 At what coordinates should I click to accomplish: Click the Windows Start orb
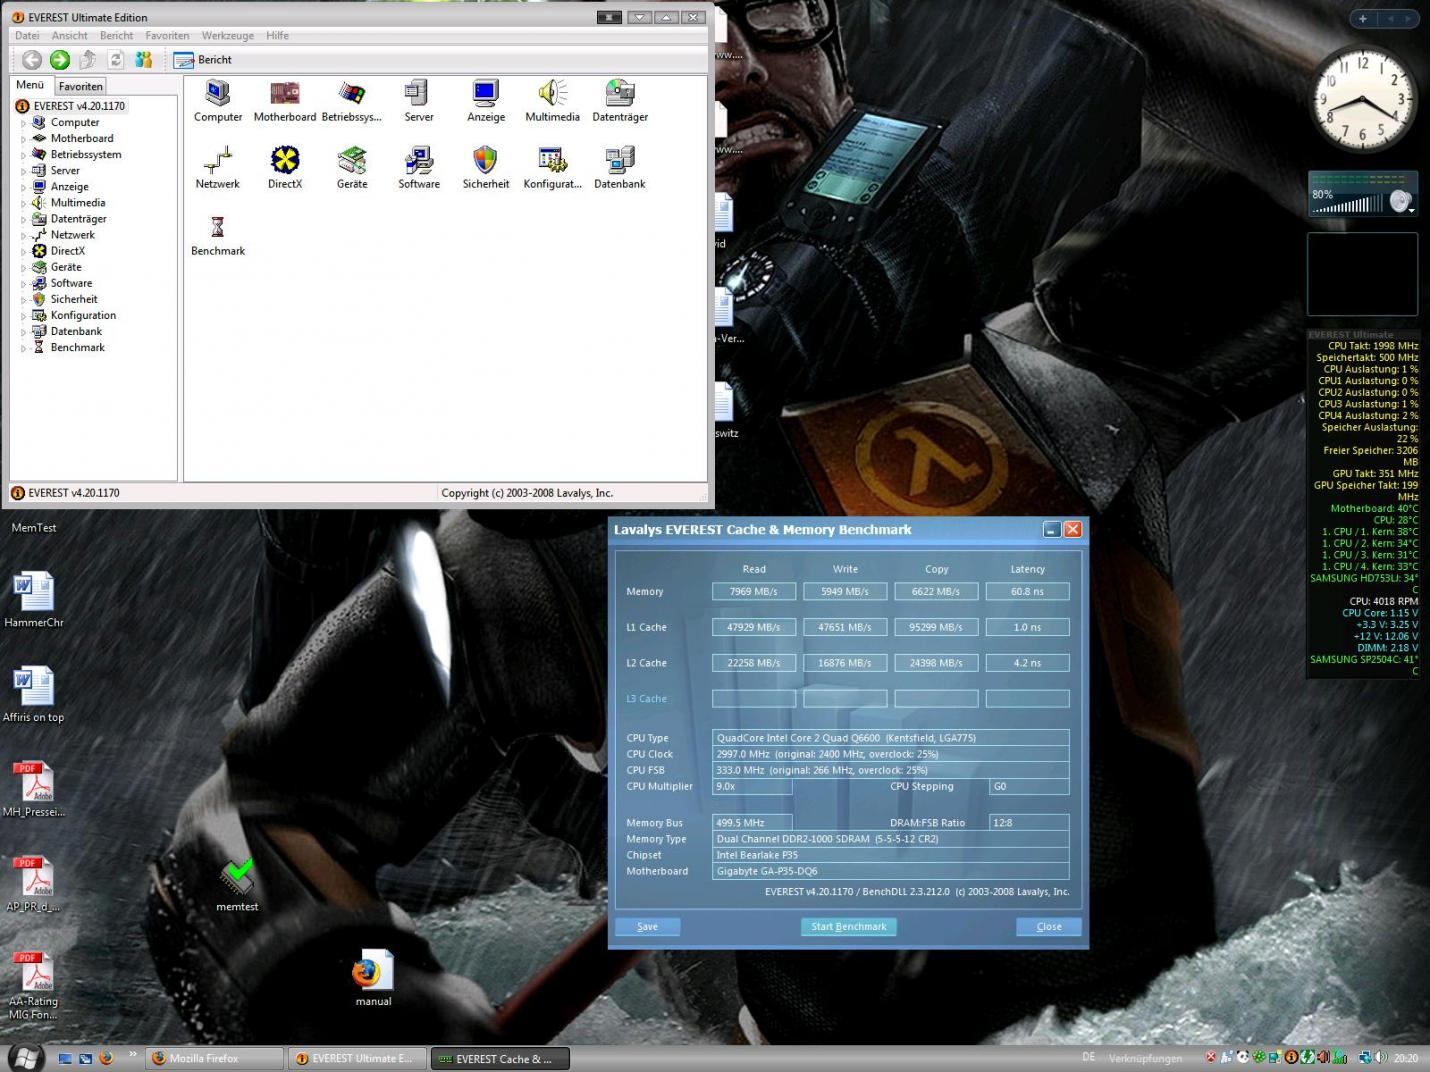coord(25,1057)
